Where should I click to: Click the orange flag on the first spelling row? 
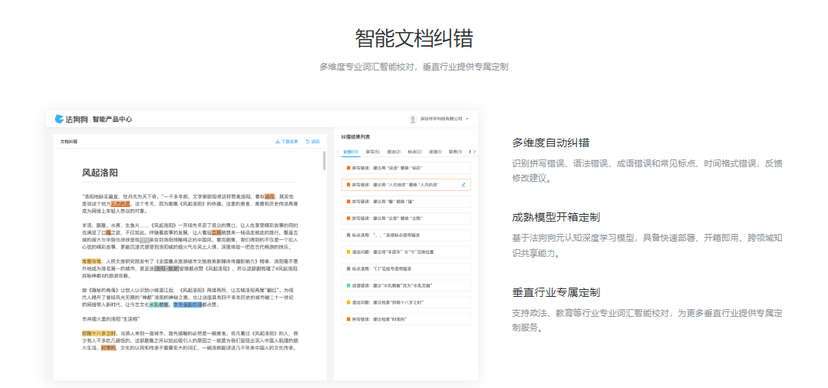(348, 168)
